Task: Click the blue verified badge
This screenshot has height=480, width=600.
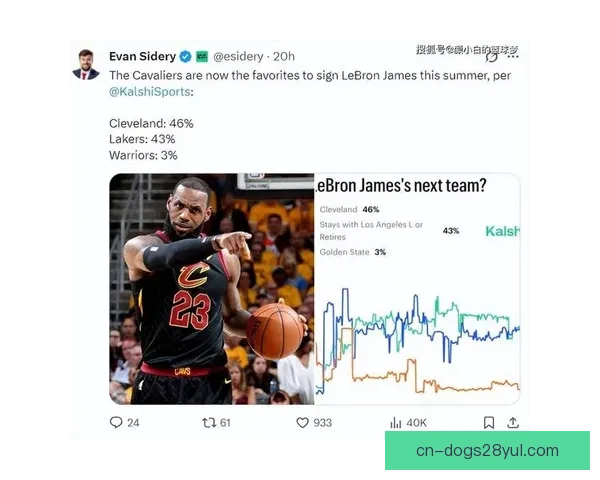Action: (x=186, y=57)
